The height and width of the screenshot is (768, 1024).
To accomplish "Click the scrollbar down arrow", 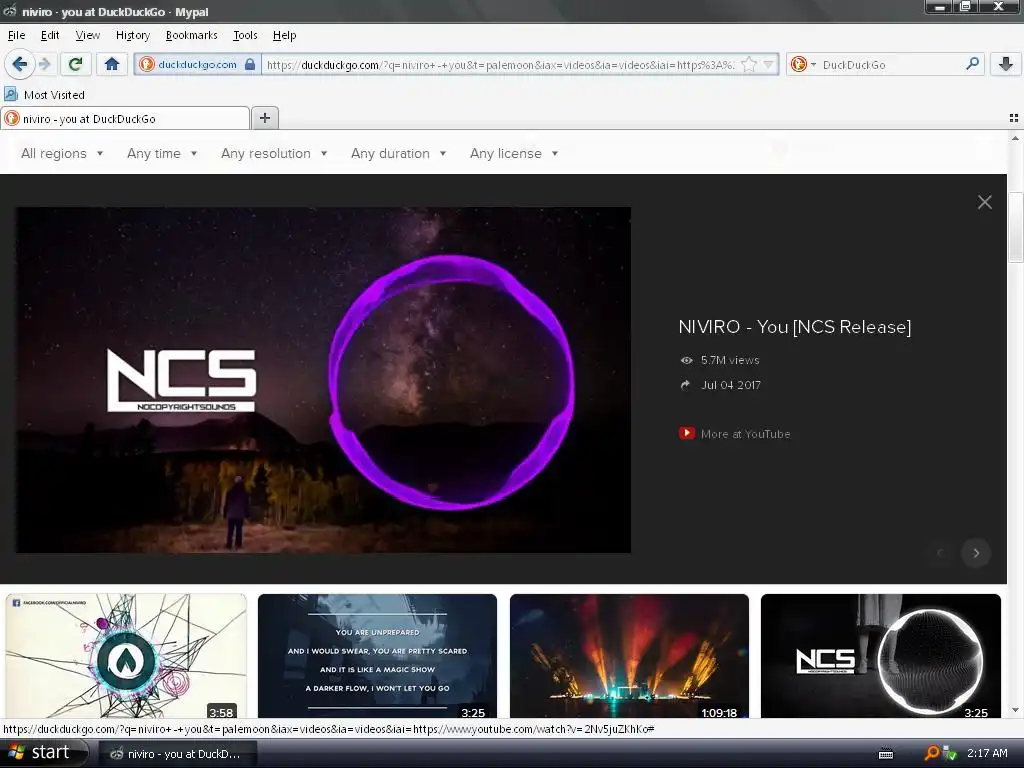I will pyautogui.click(x=1016, y=711).
